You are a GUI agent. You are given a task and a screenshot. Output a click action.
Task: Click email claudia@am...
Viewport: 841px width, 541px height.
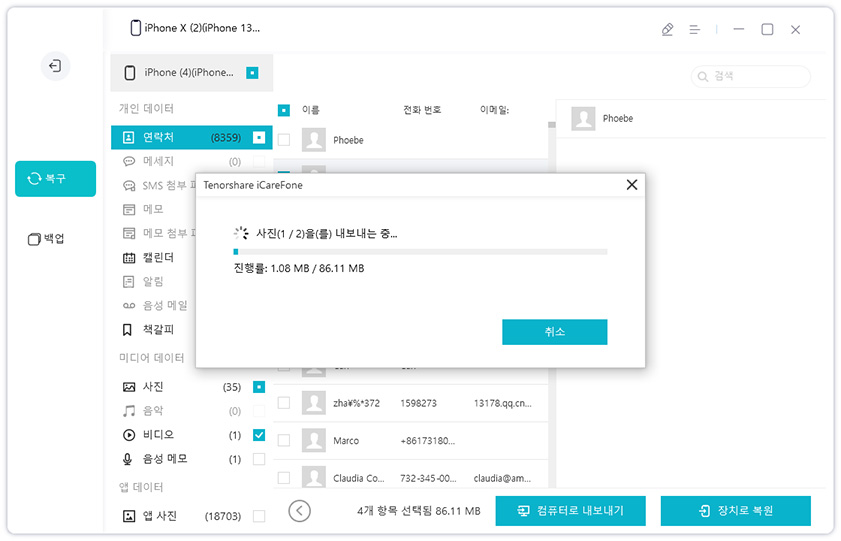[502, 478]
